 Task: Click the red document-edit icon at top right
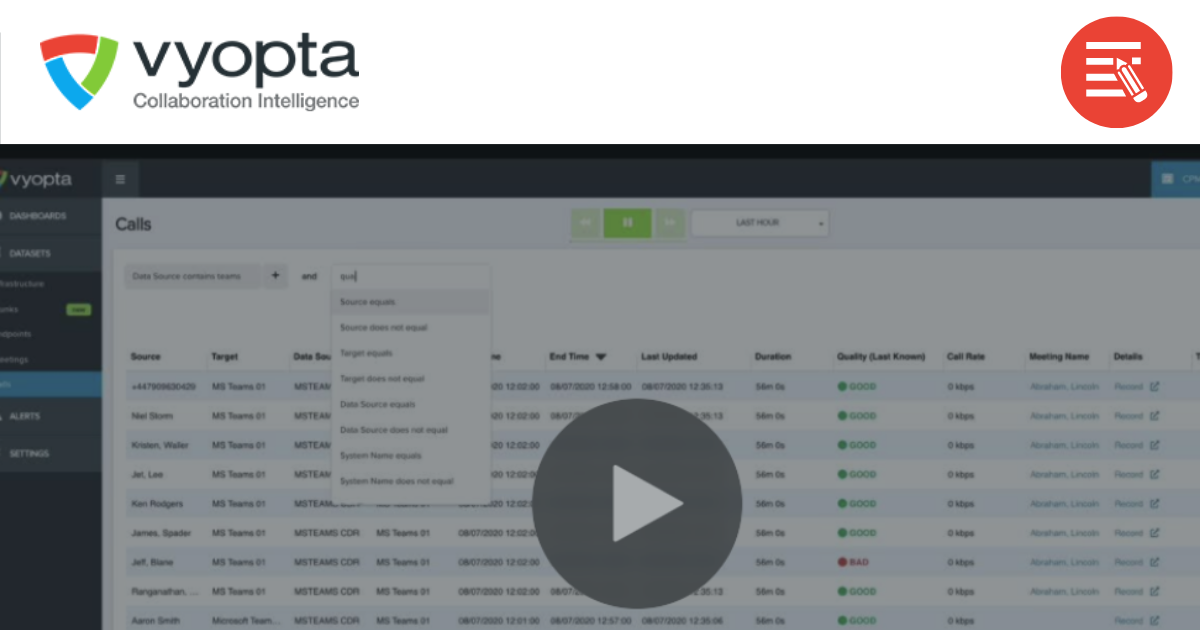tap(1116, 72)
